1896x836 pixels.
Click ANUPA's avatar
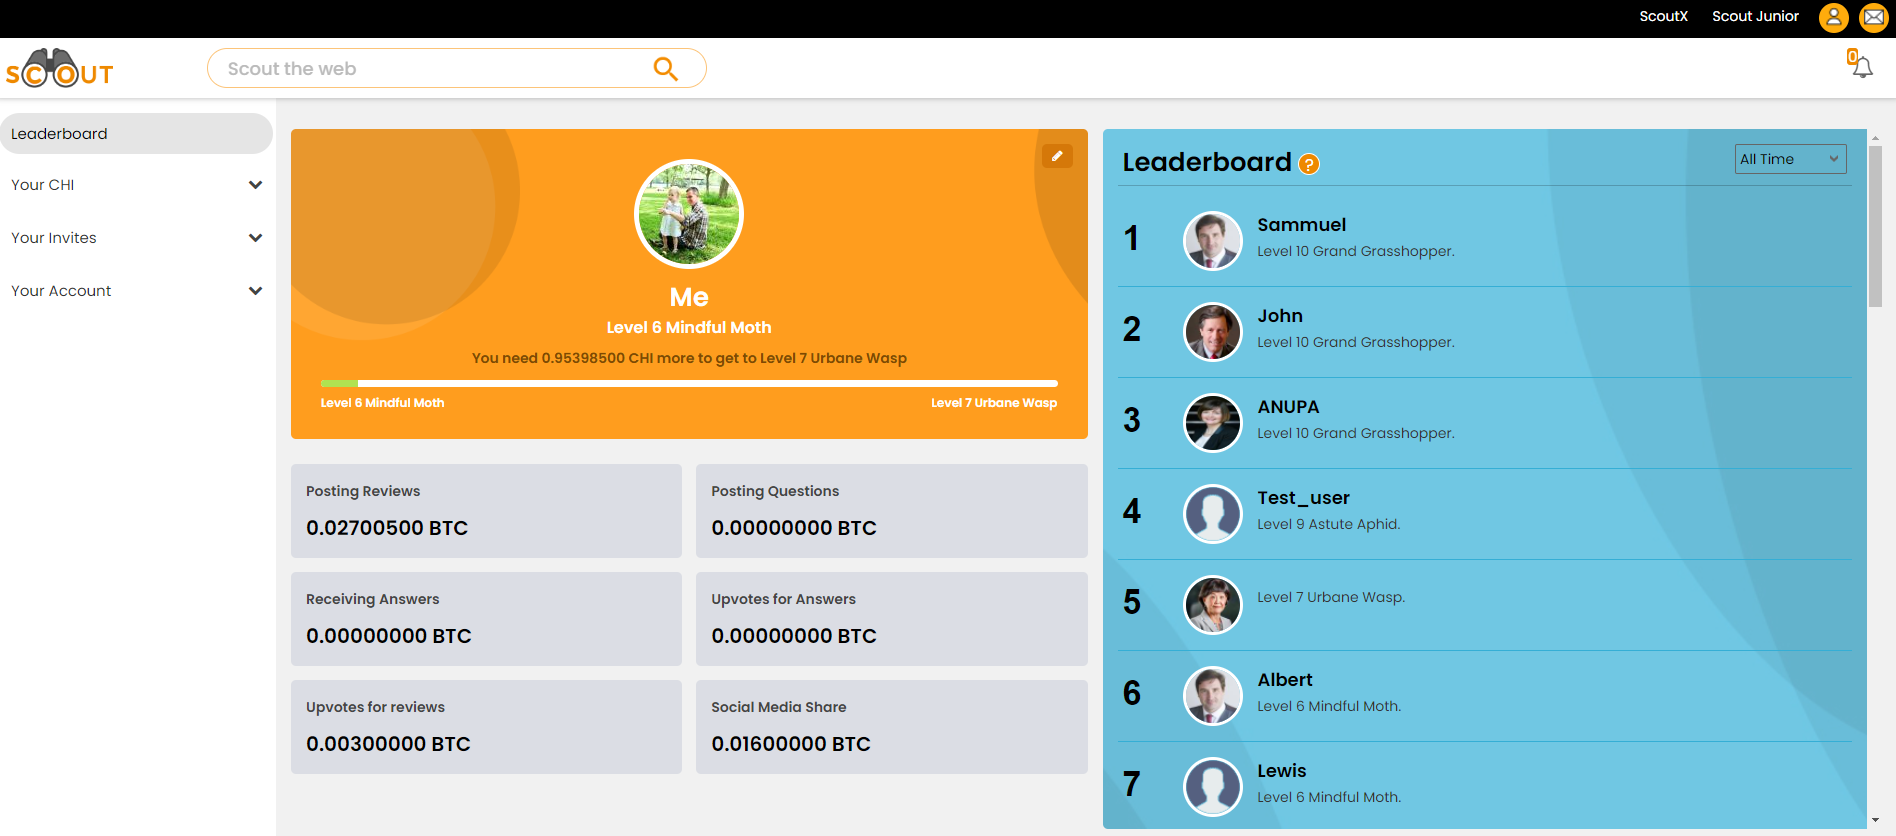[1213, 423]
